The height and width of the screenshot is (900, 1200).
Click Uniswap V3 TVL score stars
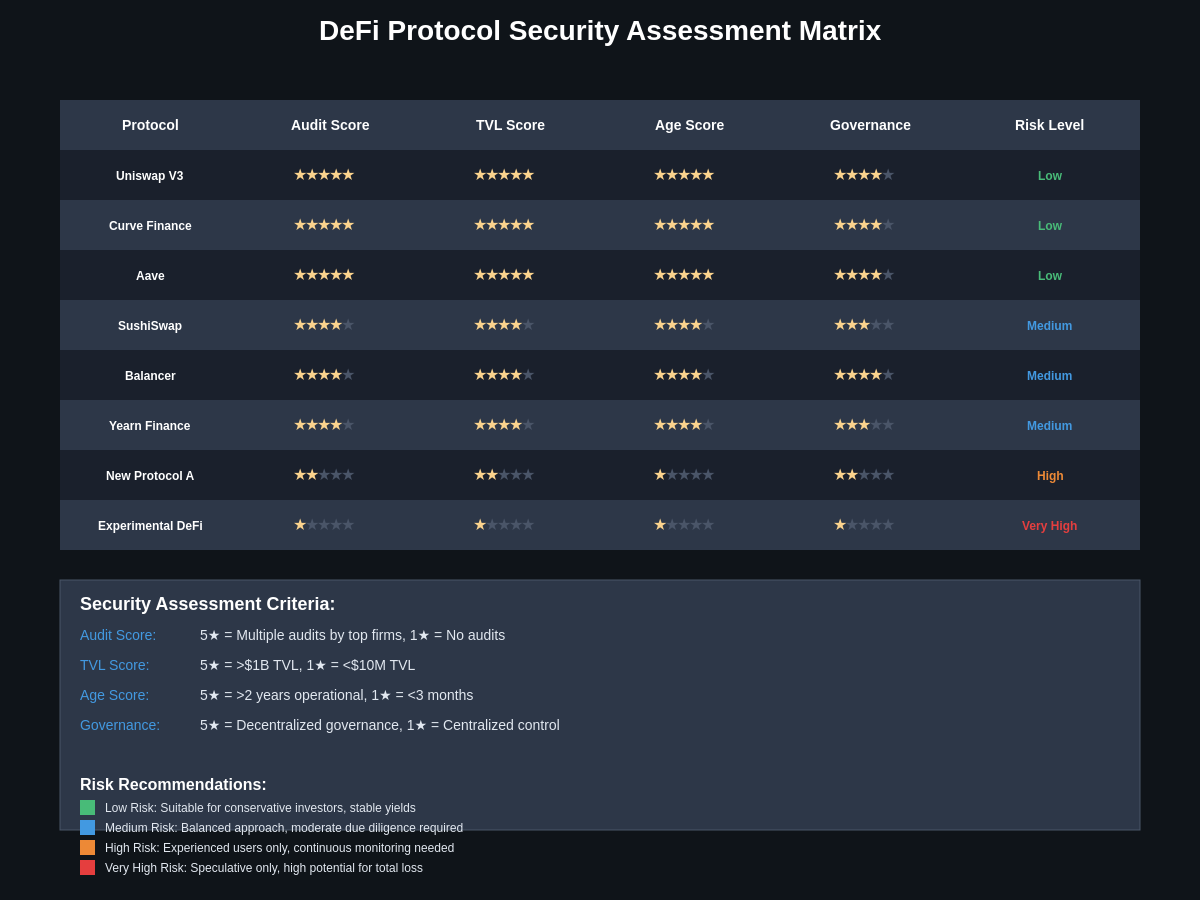[x=504, y=175]
